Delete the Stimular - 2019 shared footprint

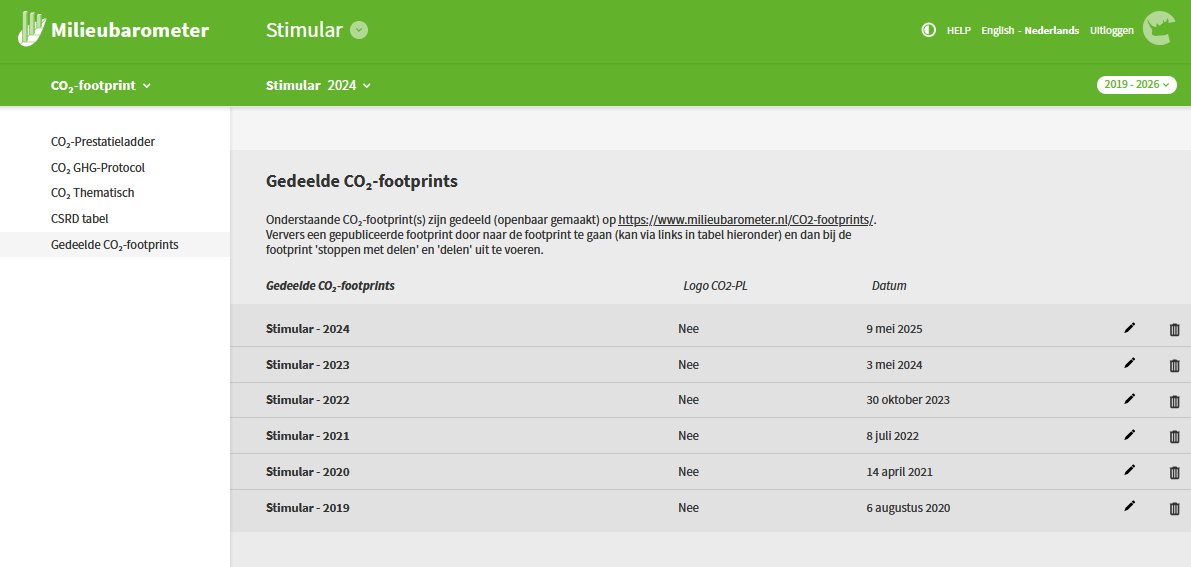pos(1174,508)
